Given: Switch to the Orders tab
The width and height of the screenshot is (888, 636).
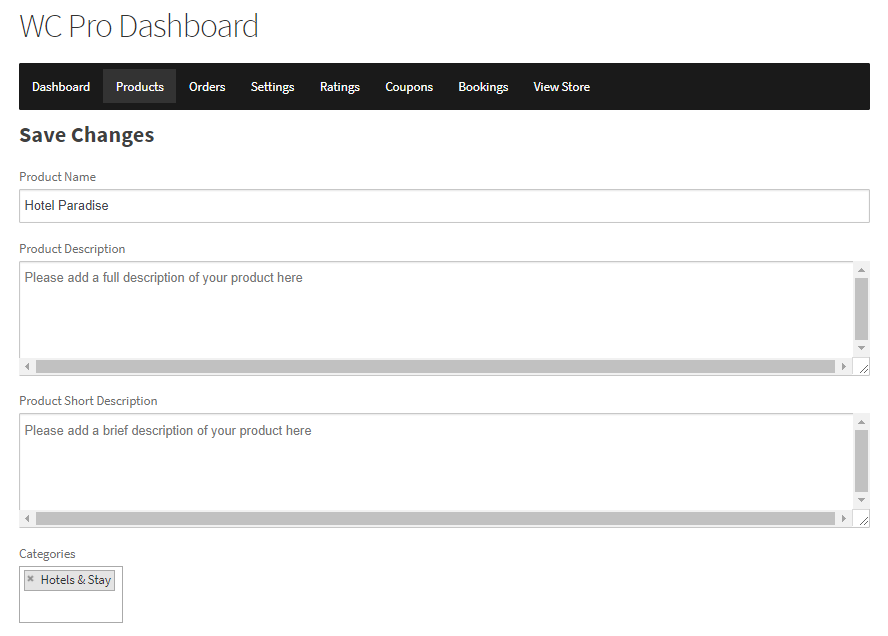Looking at the screenshot, I should 207,87.
